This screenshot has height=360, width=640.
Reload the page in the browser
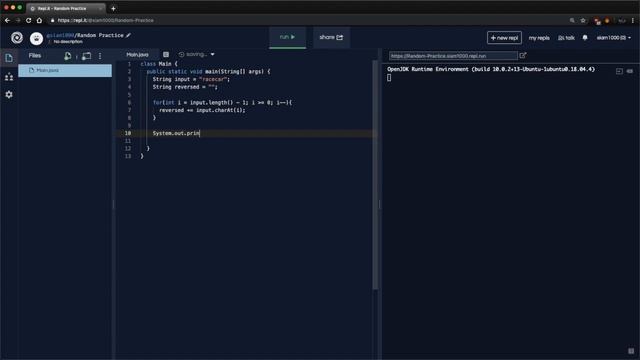[29, 20]
